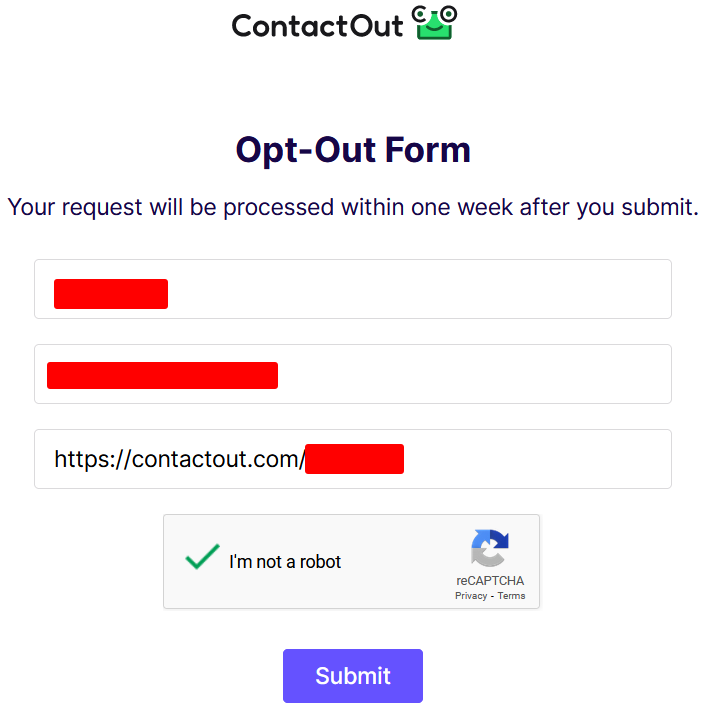Viewport: 711px width, 709px height.
Task: Open the reCAPTCHA Privacy link
Action: [471, 596]
